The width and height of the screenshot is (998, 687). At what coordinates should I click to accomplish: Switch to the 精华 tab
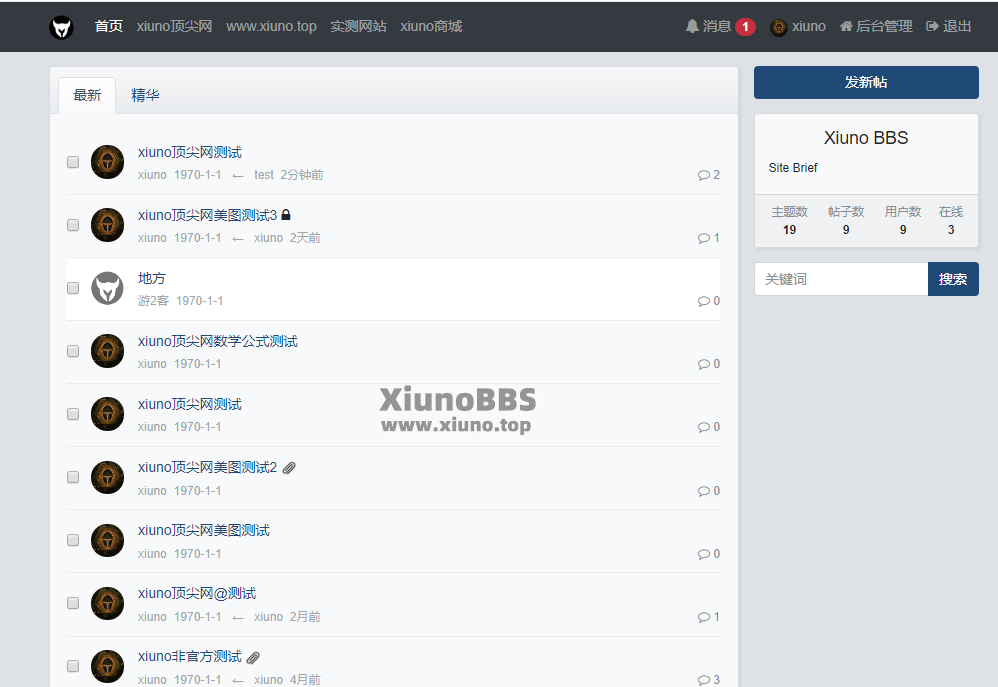click(x=145, y=96)
